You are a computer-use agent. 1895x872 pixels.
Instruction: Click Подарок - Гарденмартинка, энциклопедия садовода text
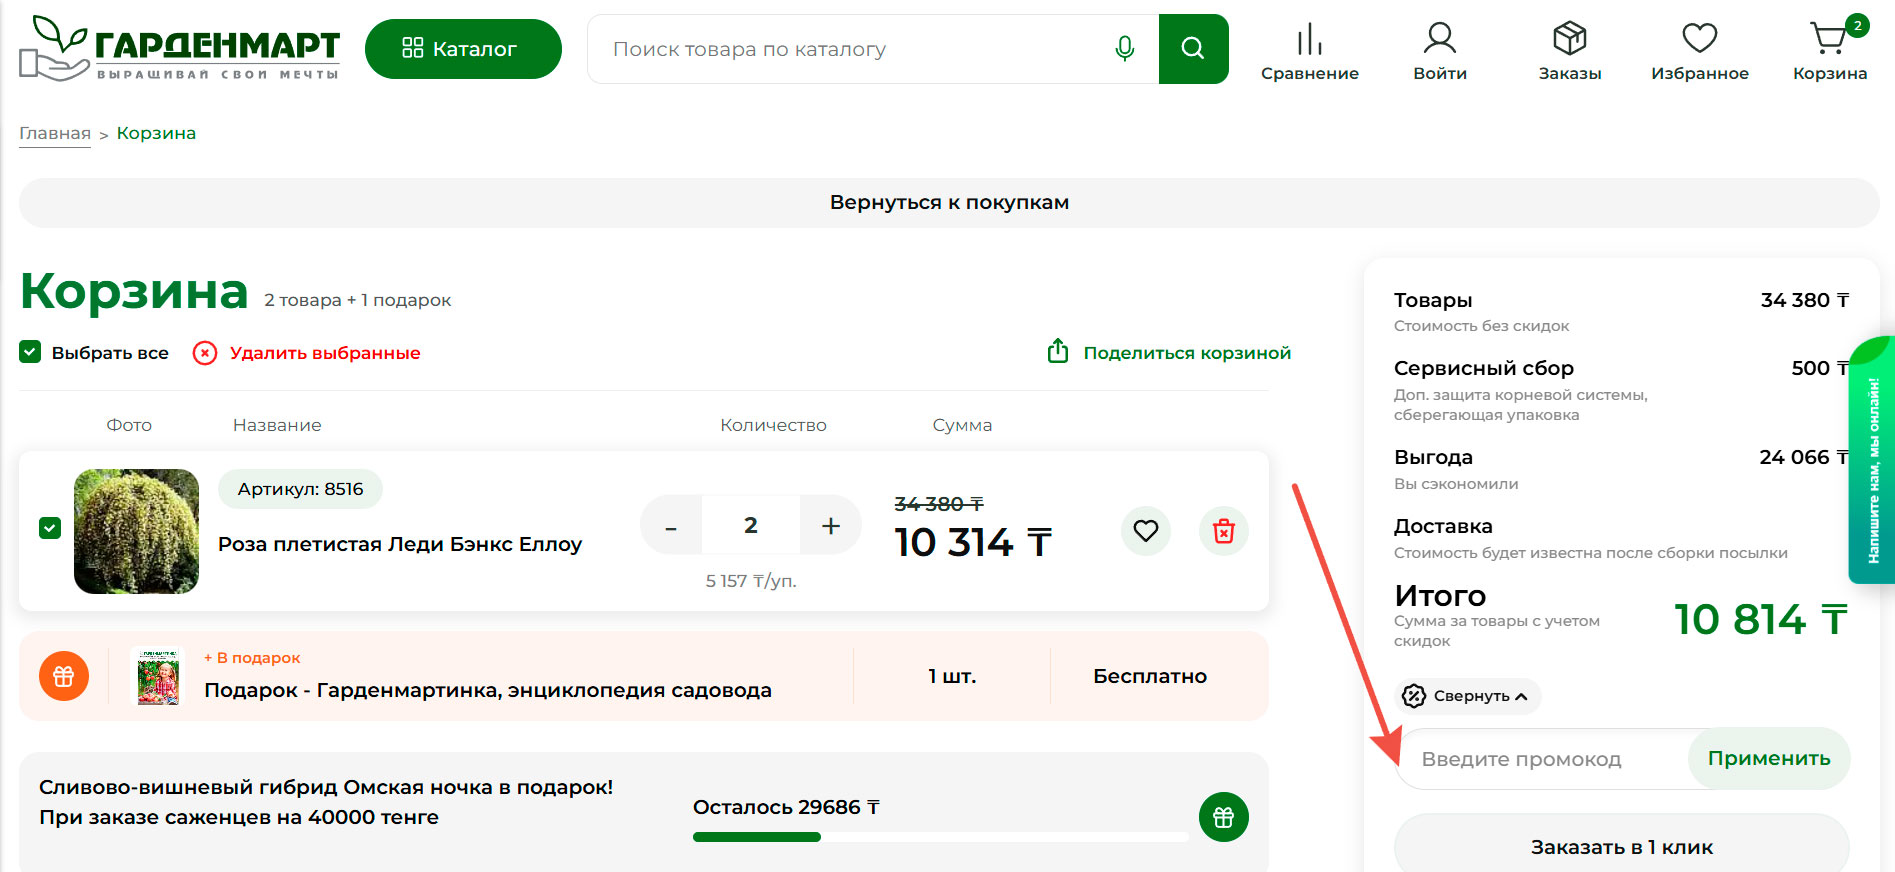pos(488,690)
